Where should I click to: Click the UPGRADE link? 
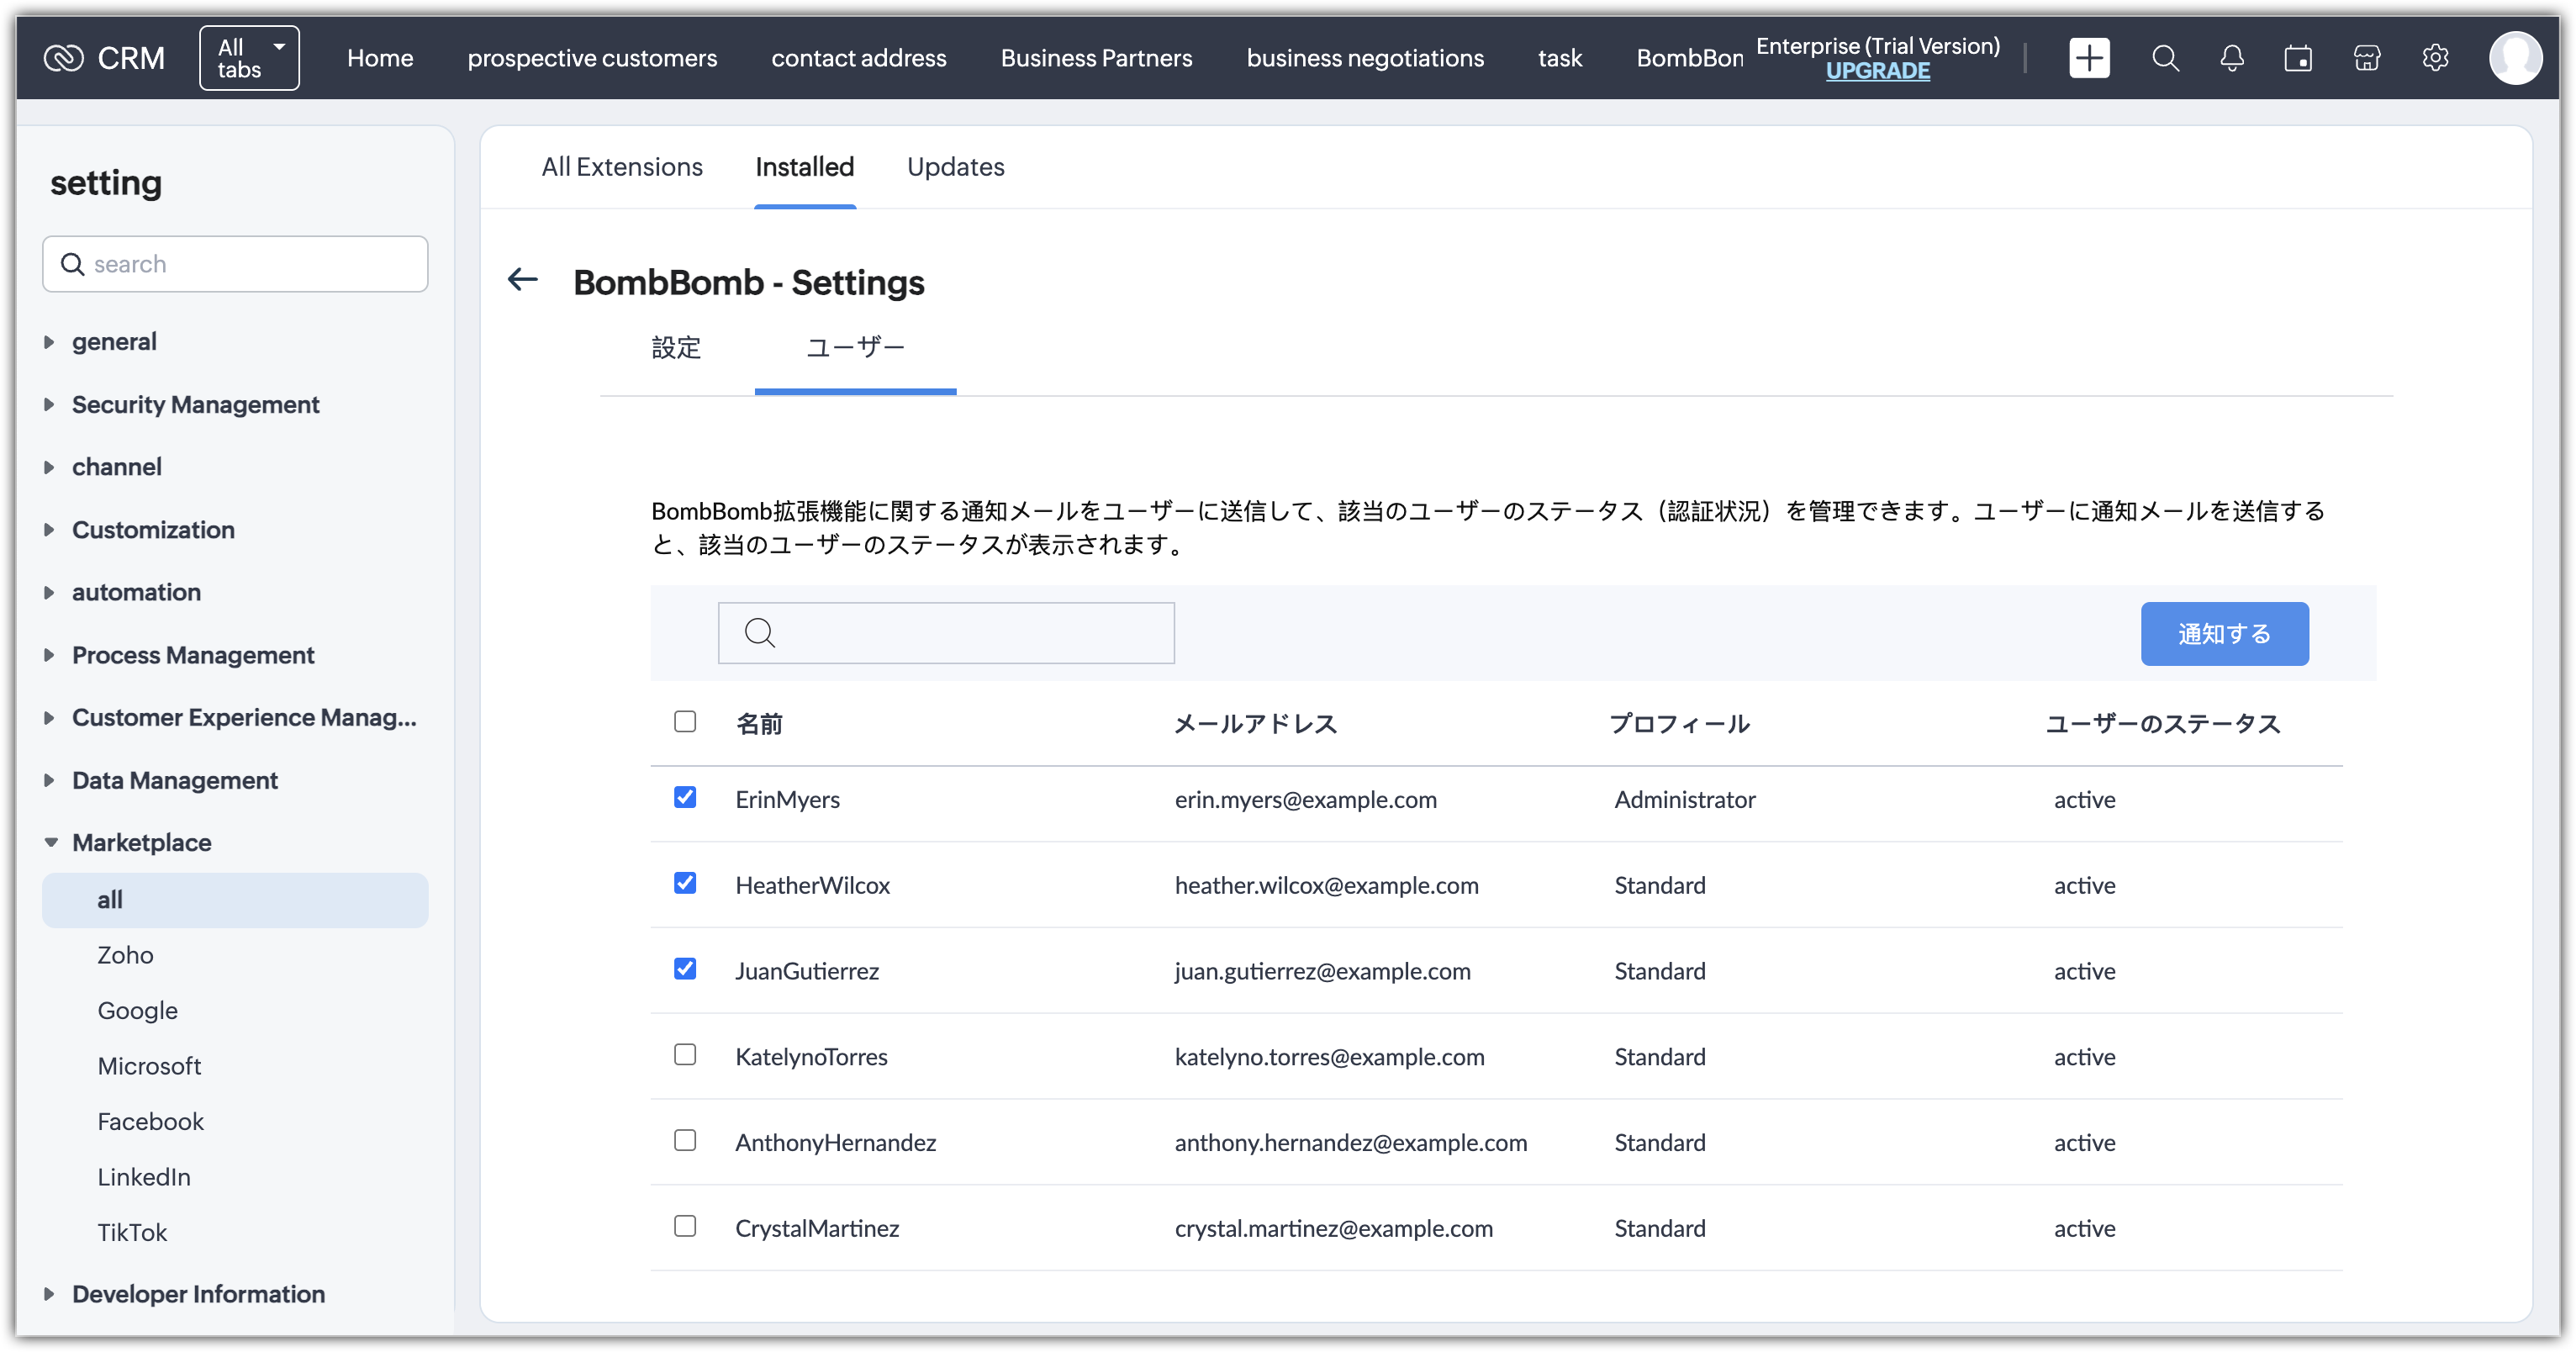pyautogui.click(x=1877, y=71)
